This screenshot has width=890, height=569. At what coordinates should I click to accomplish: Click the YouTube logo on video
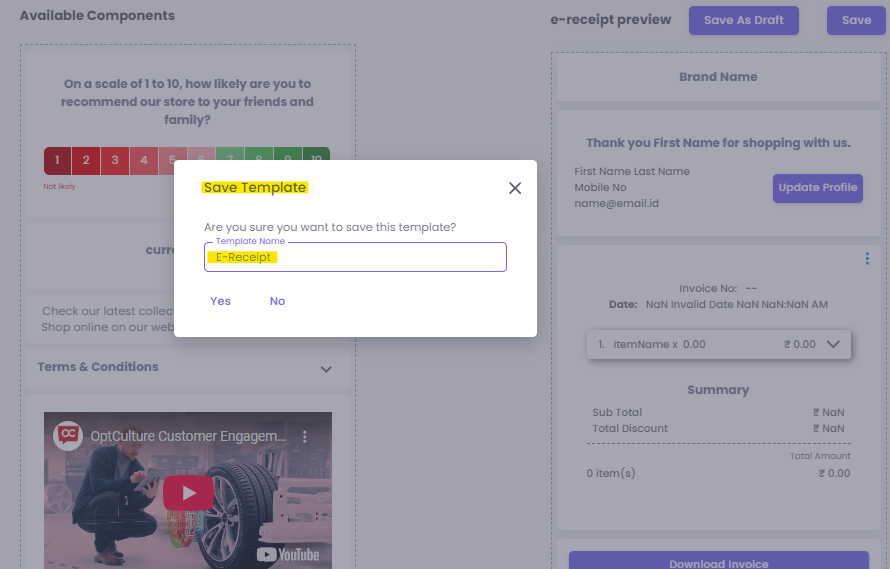click(288, 554)
